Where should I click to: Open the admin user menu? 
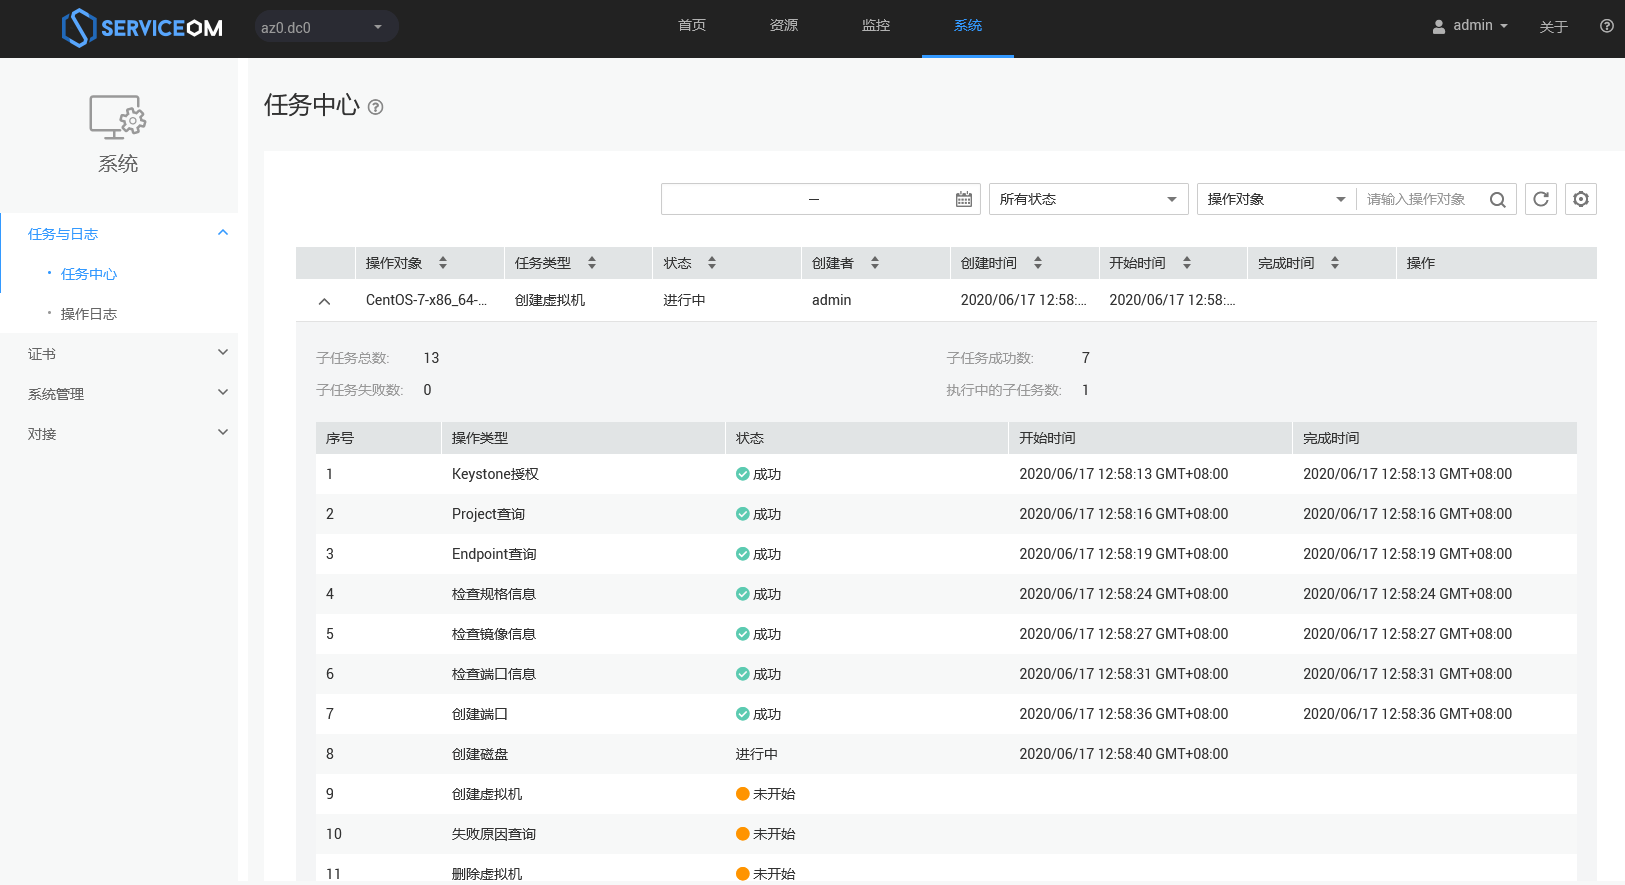1470,26
